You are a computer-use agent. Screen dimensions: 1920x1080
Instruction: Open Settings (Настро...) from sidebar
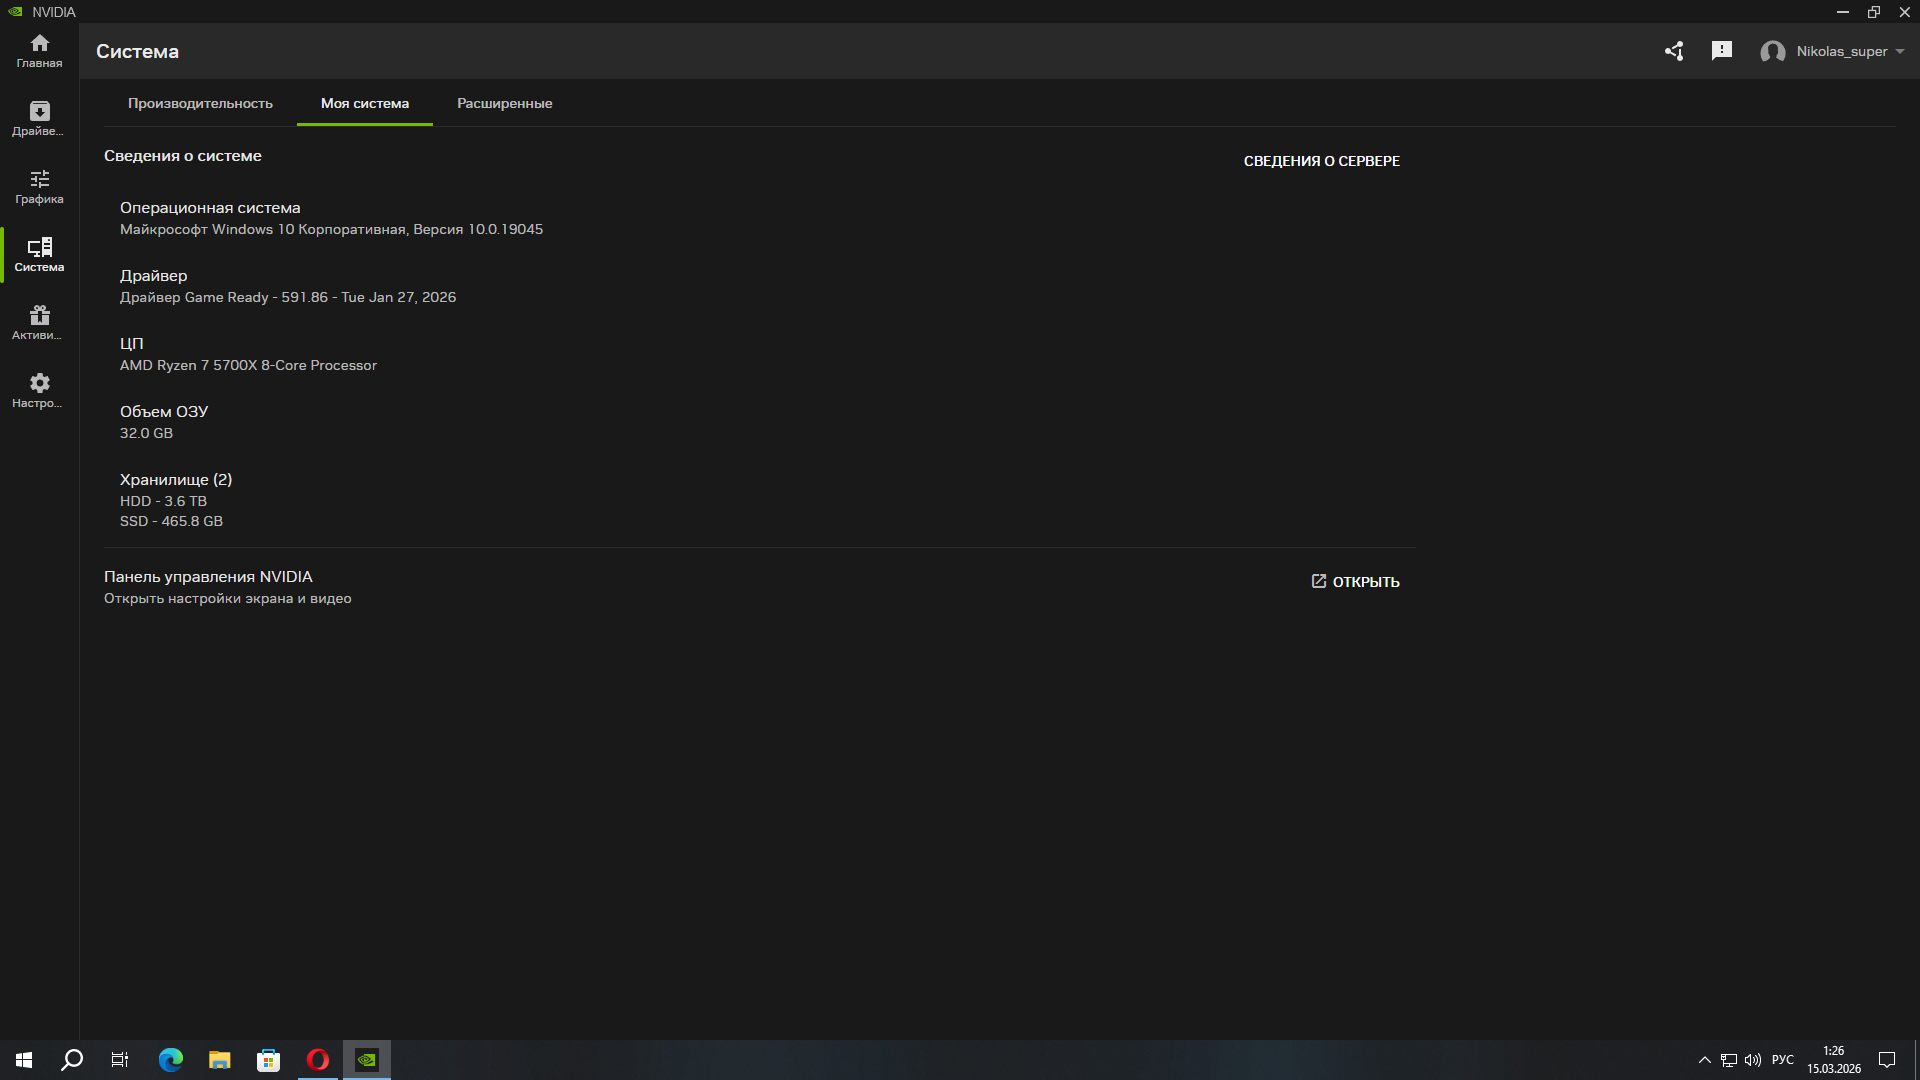[39, 390]
